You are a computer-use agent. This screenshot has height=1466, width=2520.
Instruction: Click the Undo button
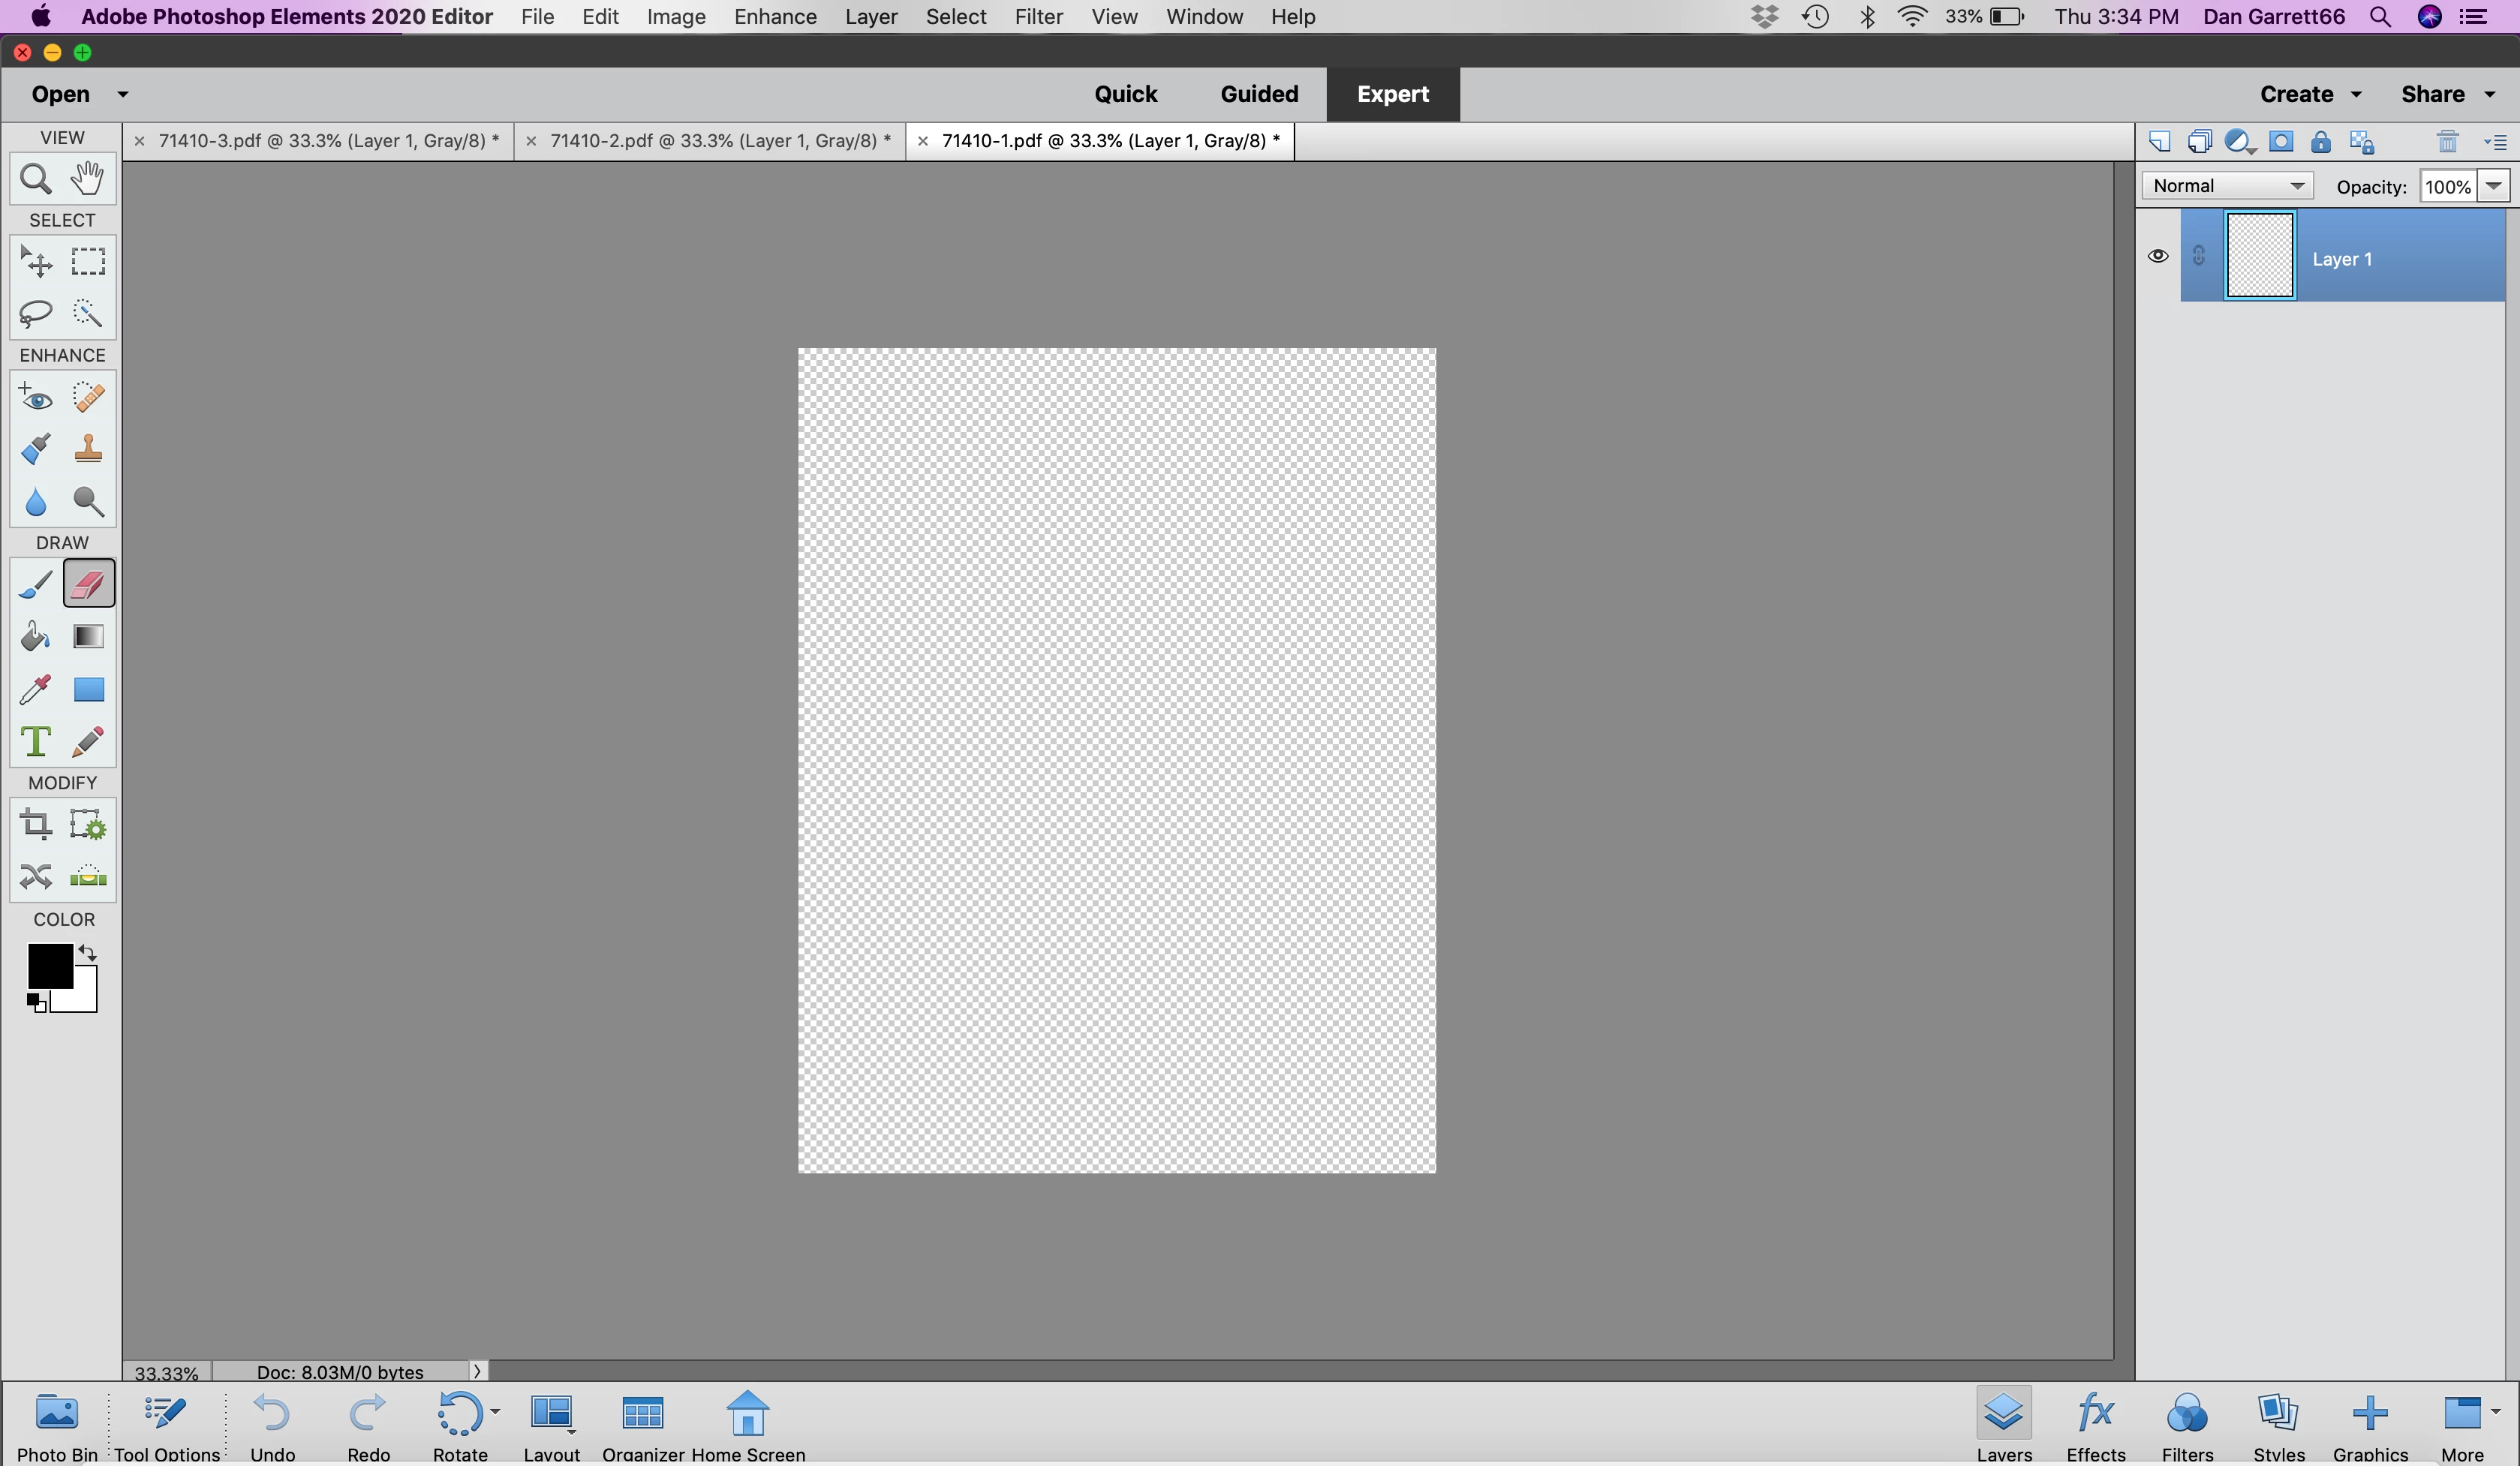point(272,1426)
